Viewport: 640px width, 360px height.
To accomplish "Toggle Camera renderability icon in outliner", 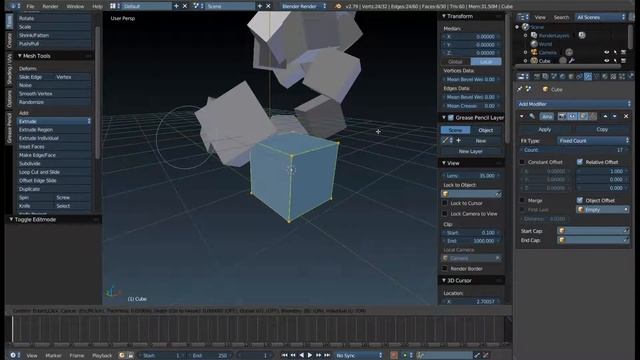I will click(623, 52).
